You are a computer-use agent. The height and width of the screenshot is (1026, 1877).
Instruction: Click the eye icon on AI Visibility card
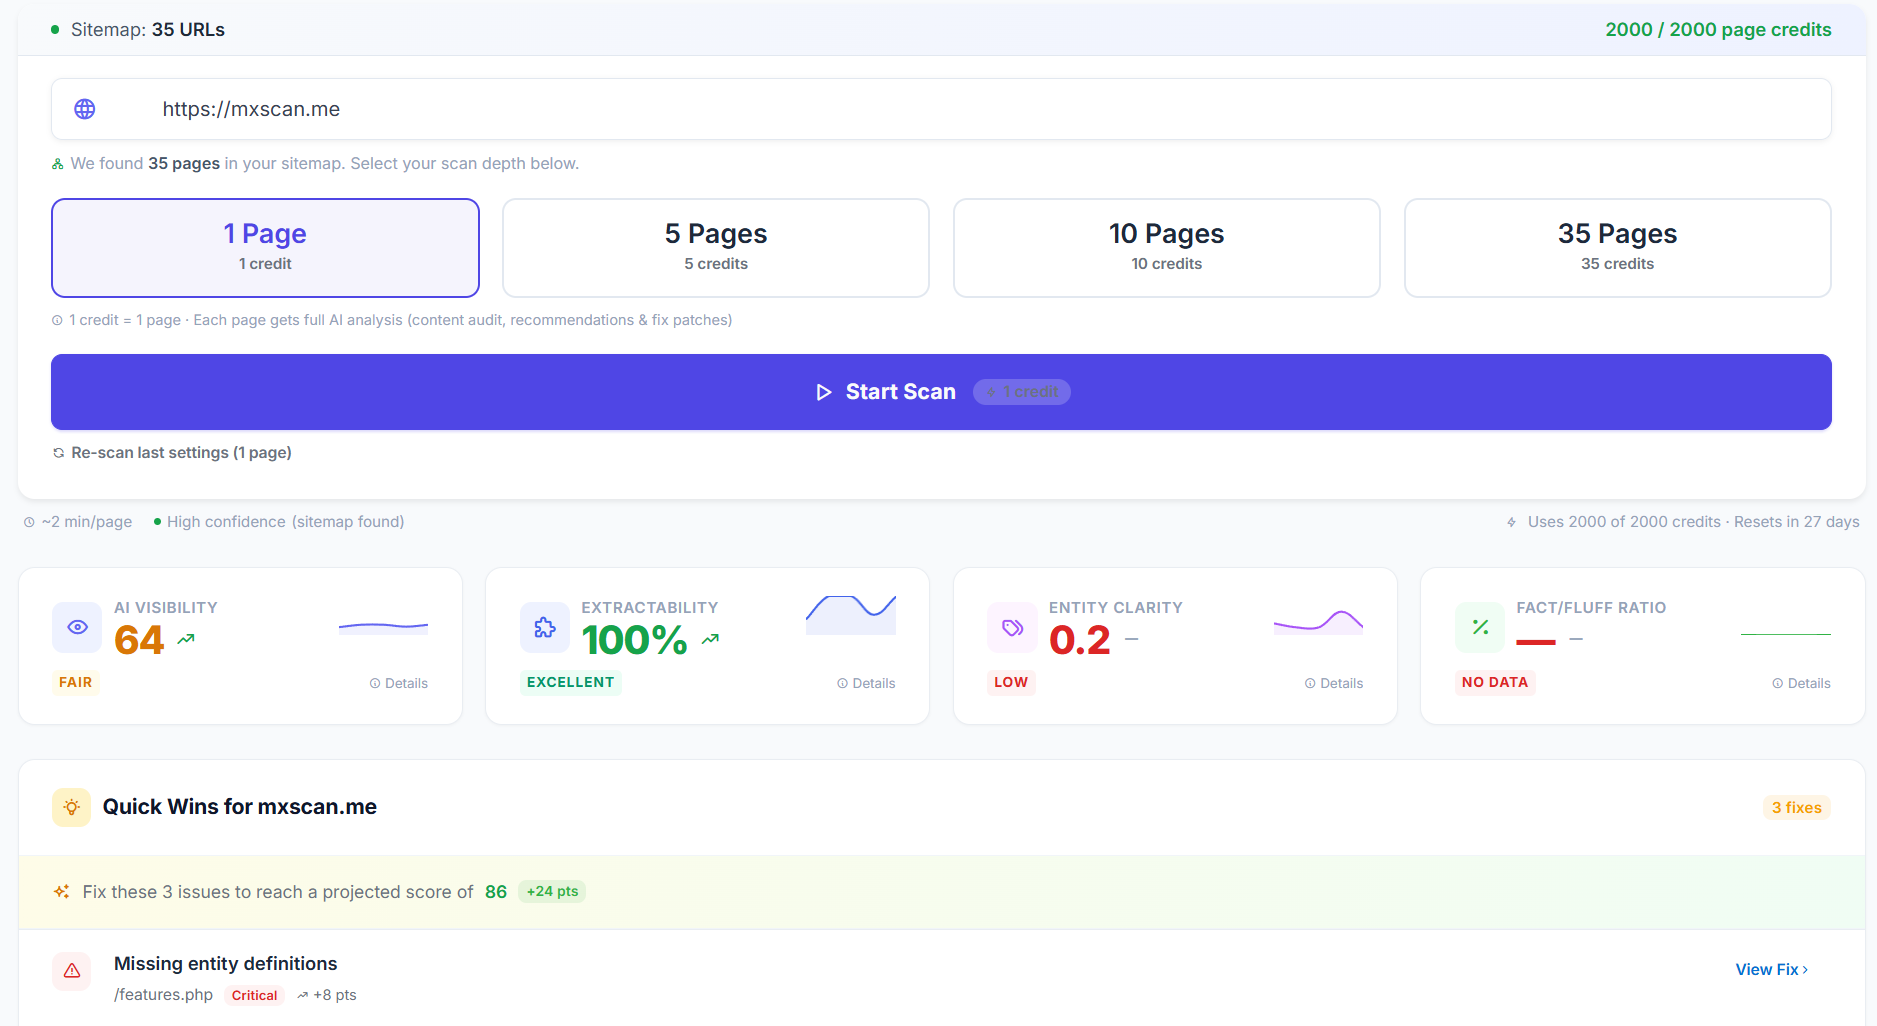[x=77, y=627]
